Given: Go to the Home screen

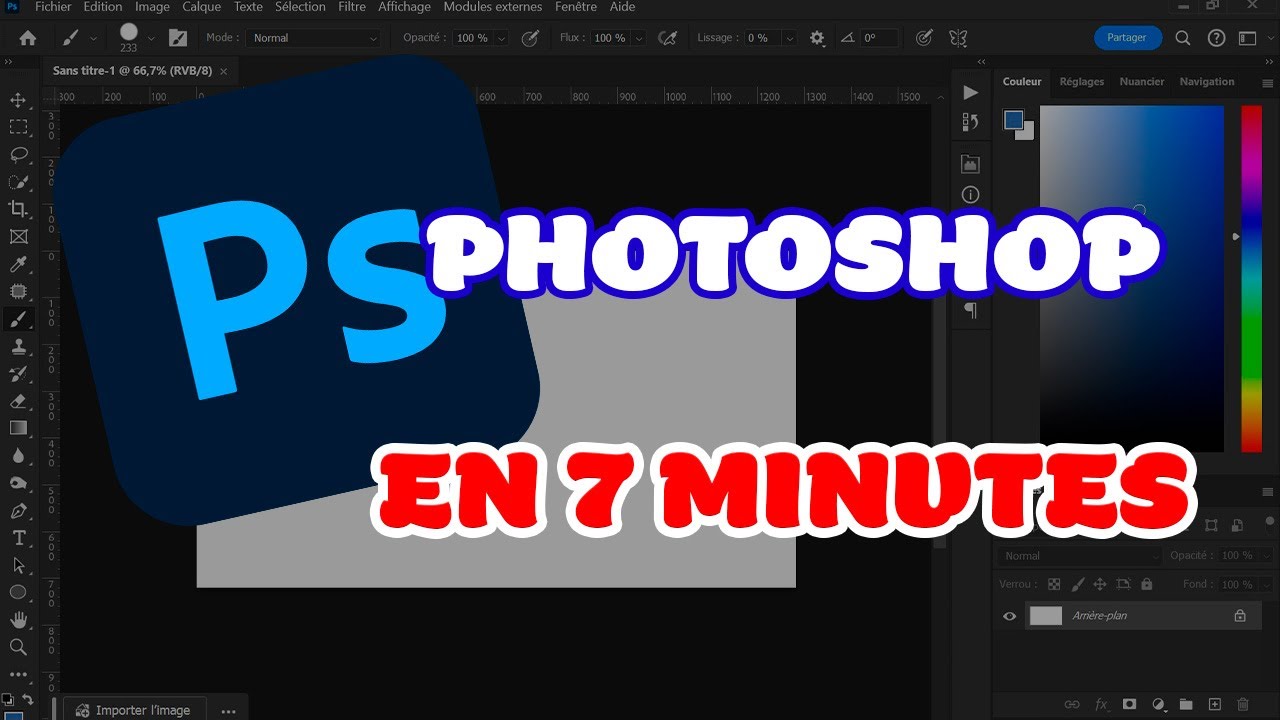Looking at the screenshot, I should click(28, 38).
